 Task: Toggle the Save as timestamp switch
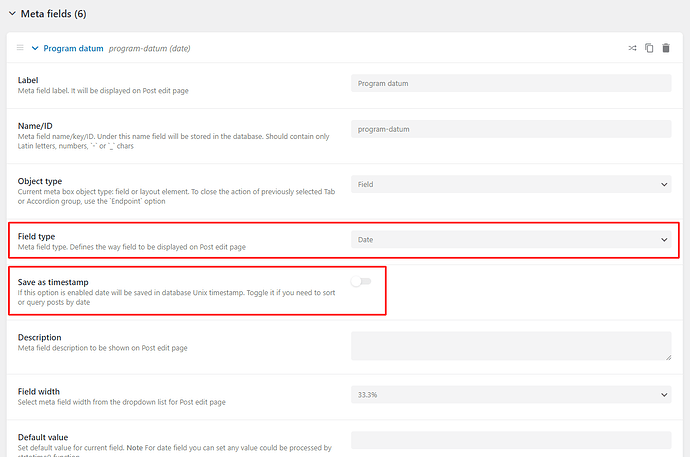coord(361,281)
